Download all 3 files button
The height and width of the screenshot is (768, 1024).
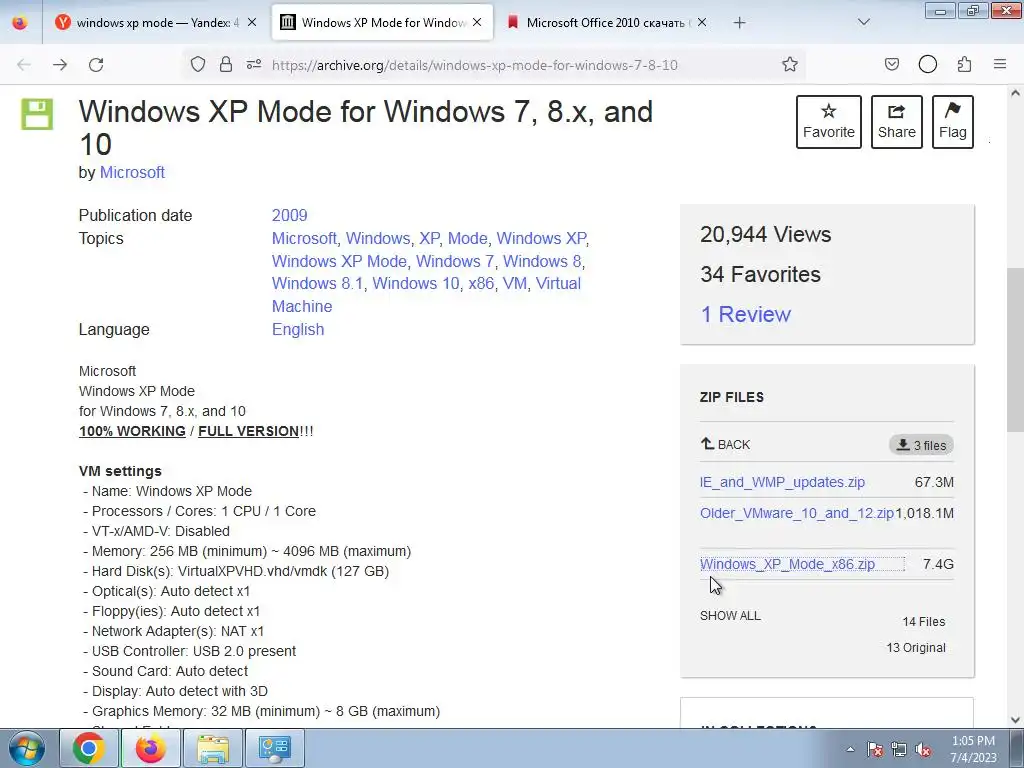(x=921, y=445)
